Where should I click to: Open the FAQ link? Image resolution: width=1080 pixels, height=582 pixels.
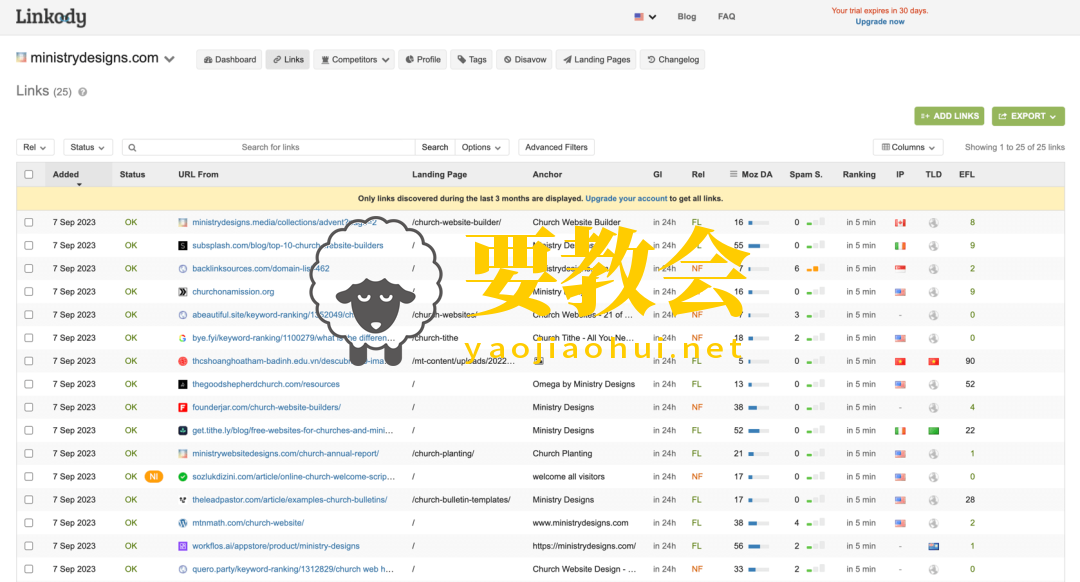(727, 17)
